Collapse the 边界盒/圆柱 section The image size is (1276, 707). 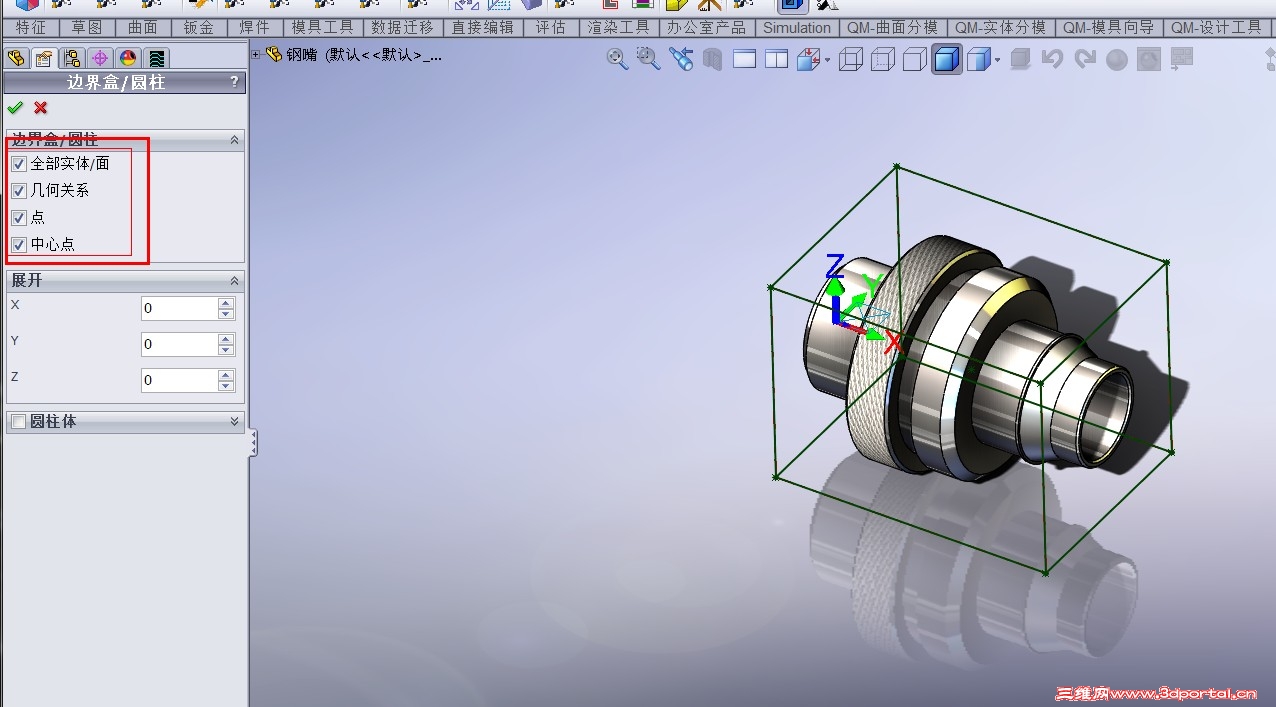[x=235, y=141]
